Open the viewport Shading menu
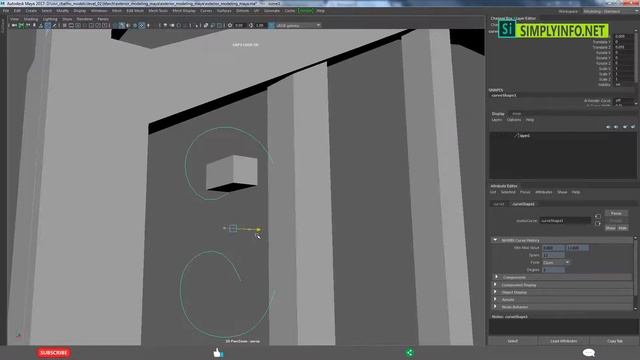The width and height of the screenshot is (640, 360). [31, 19]
